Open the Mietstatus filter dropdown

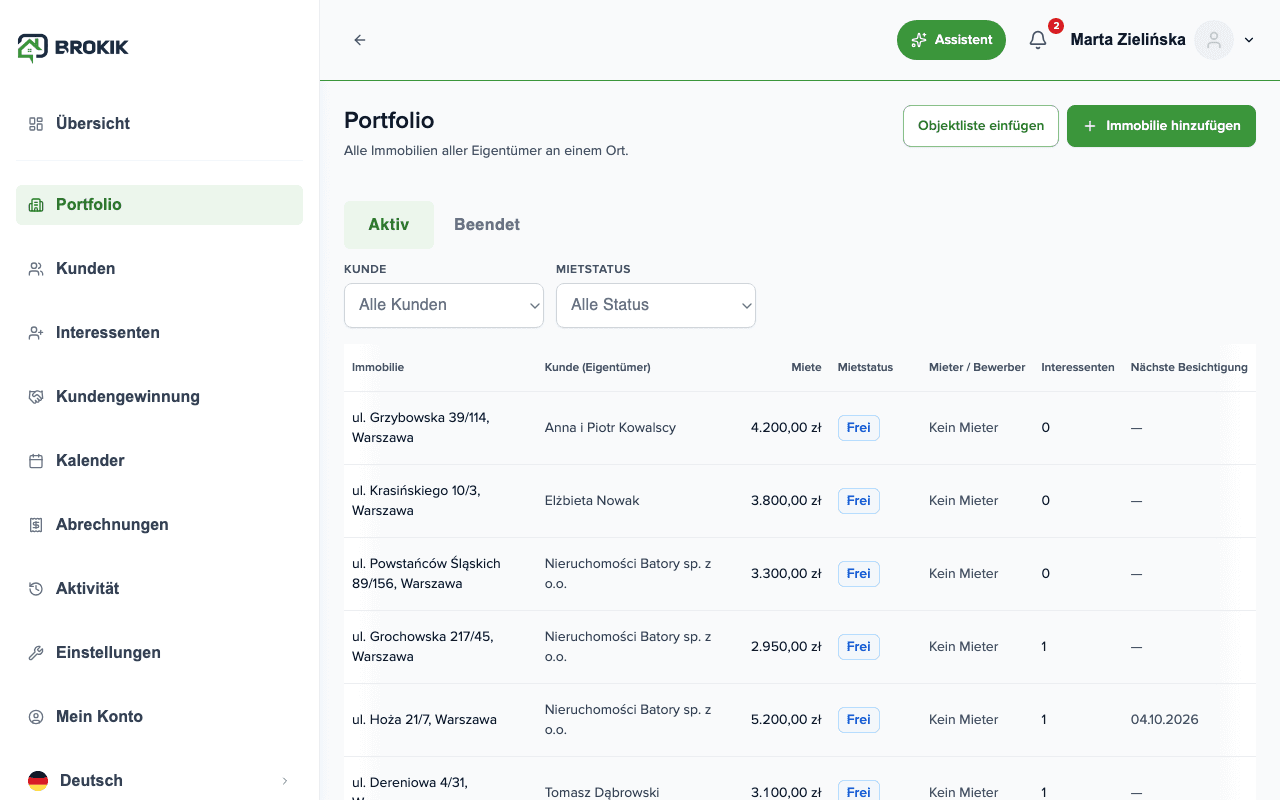point(656,305)
